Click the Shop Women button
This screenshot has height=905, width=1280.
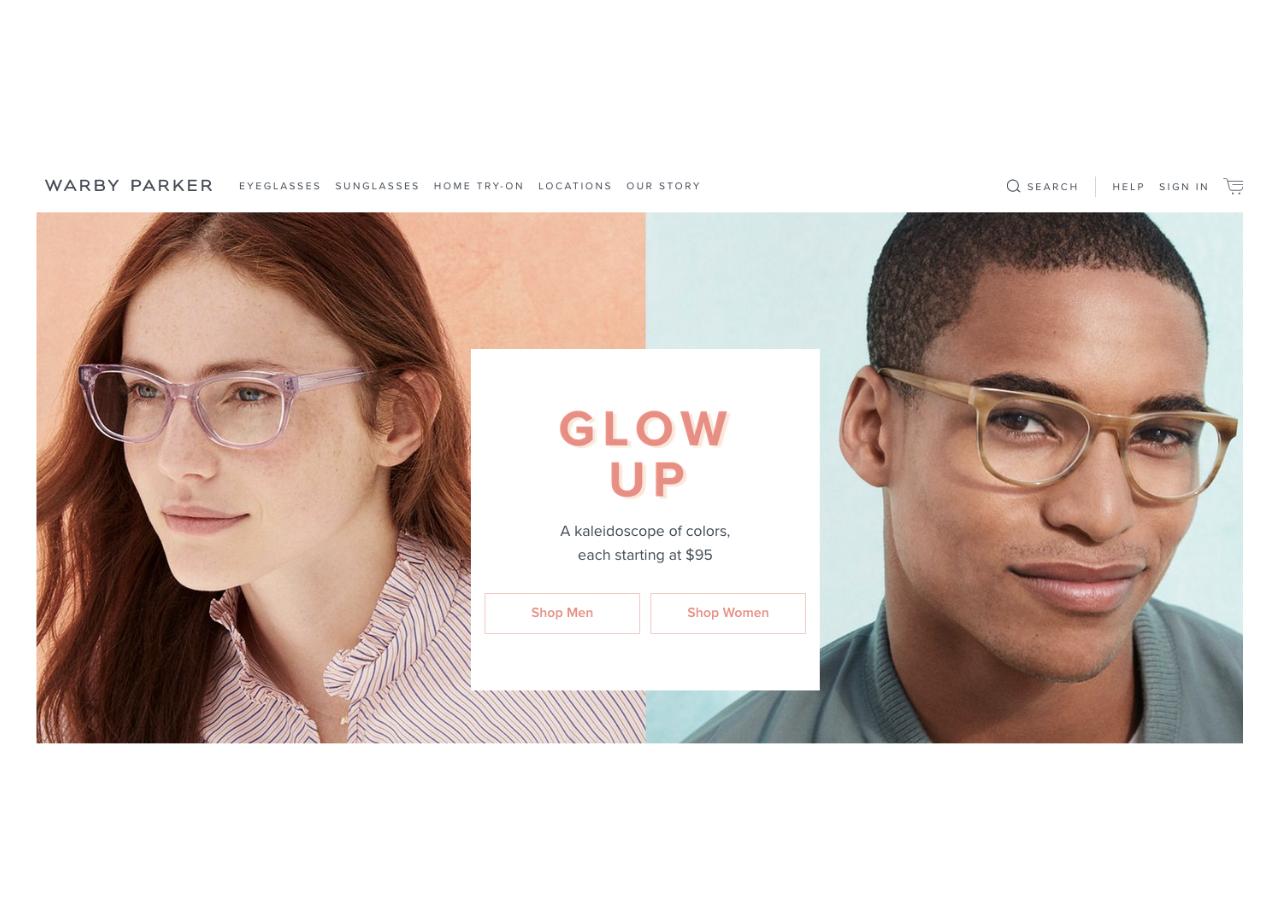pos(728,613)
